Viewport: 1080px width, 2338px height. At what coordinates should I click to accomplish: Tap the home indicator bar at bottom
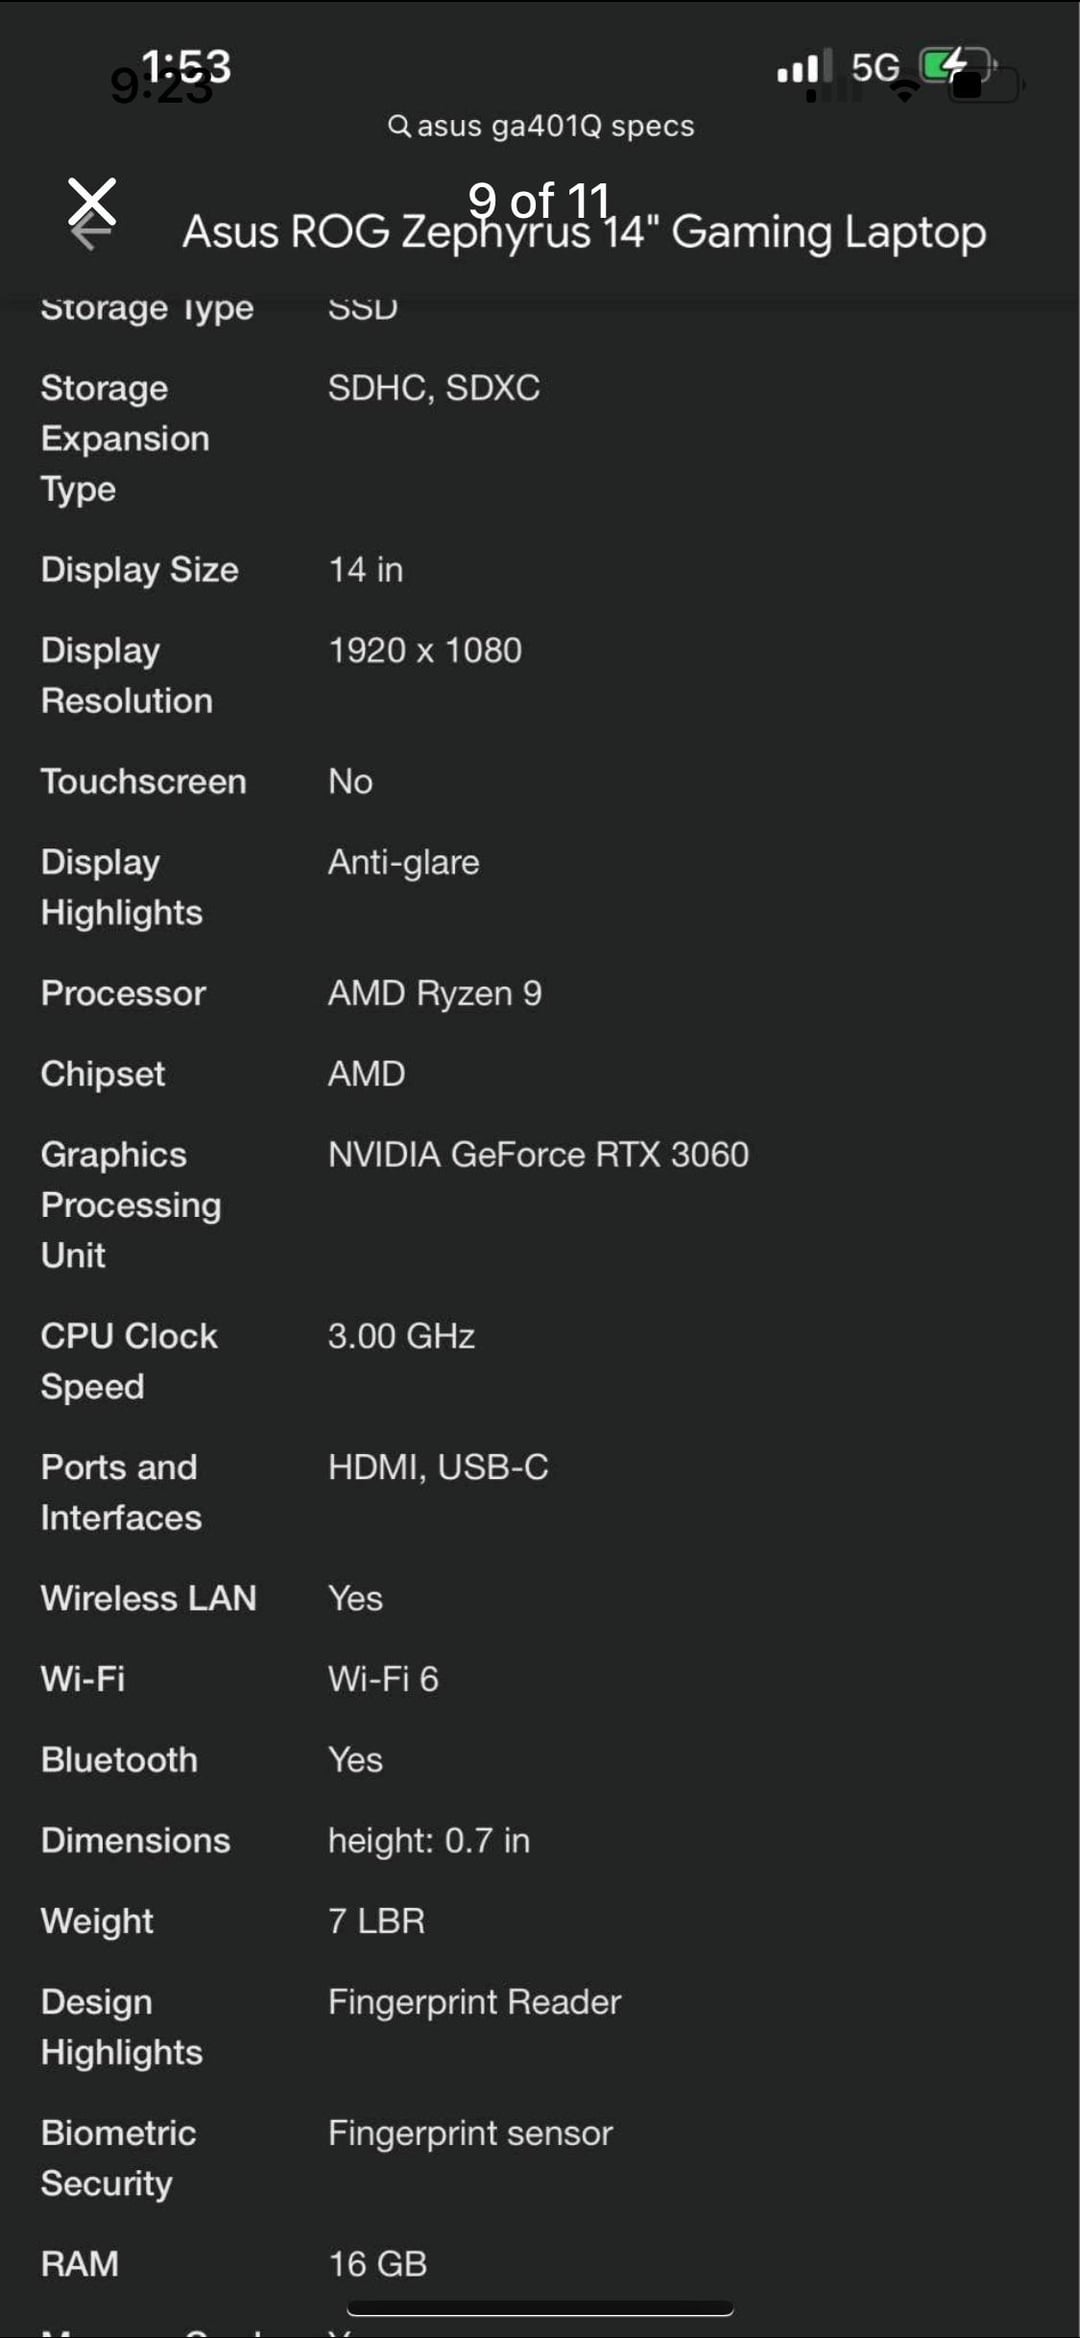pos(540,2308)
